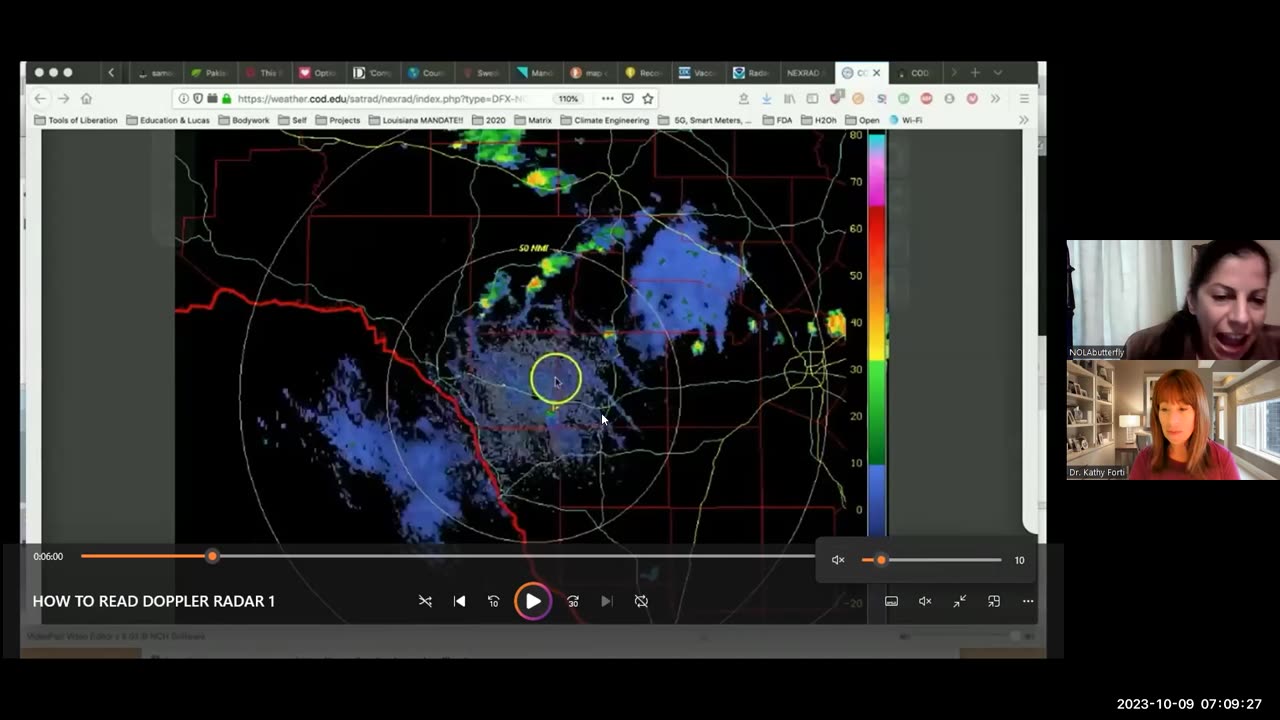Open the Open bookmark folder

point(862,120)
